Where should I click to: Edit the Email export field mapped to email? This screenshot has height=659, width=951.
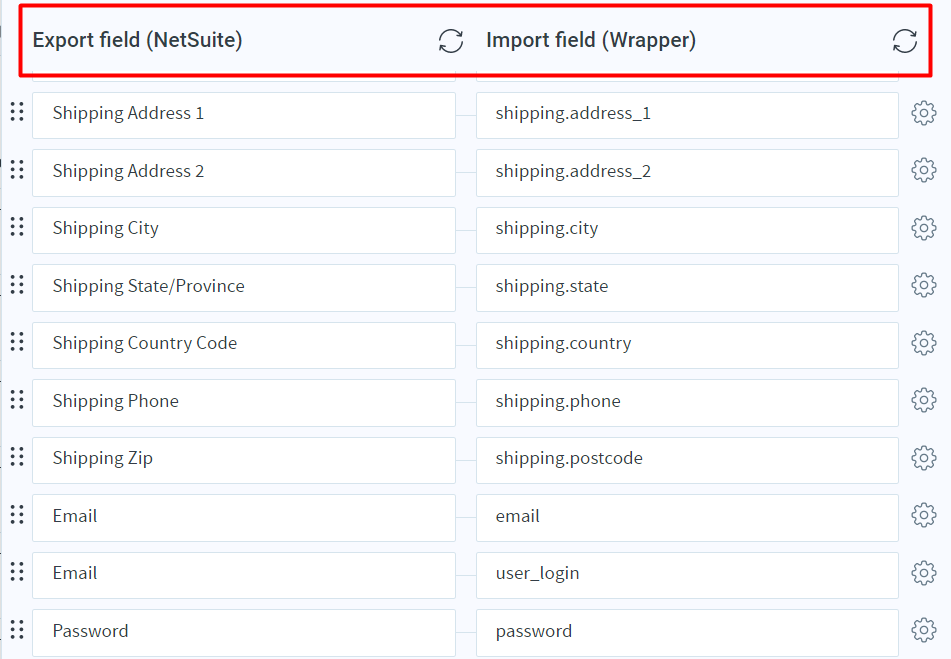(244, 518)
